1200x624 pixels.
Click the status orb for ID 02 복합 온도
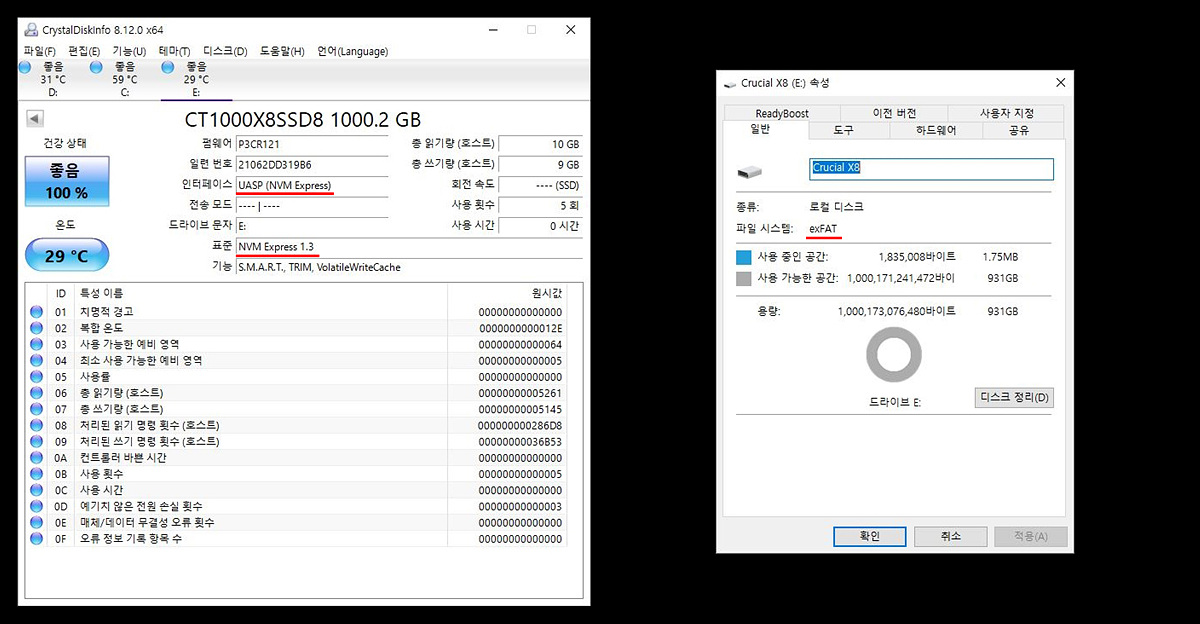pyautogui.click(x=36, y=328)
